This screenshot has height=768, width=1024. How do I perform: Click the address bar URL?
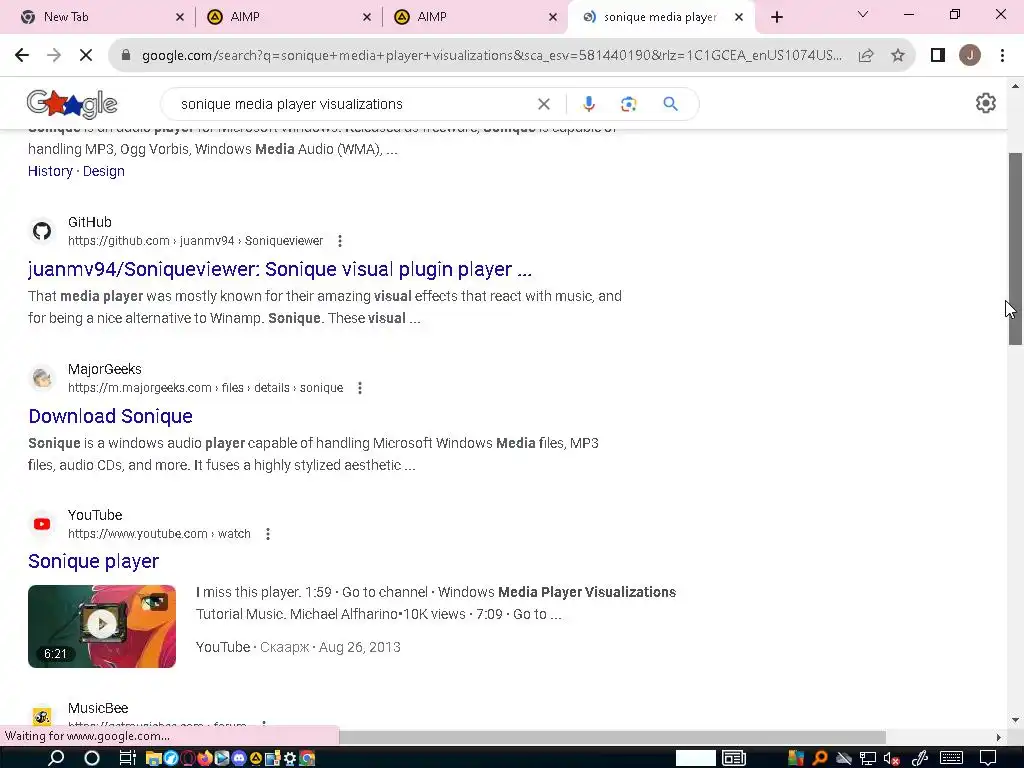point(491,56)
